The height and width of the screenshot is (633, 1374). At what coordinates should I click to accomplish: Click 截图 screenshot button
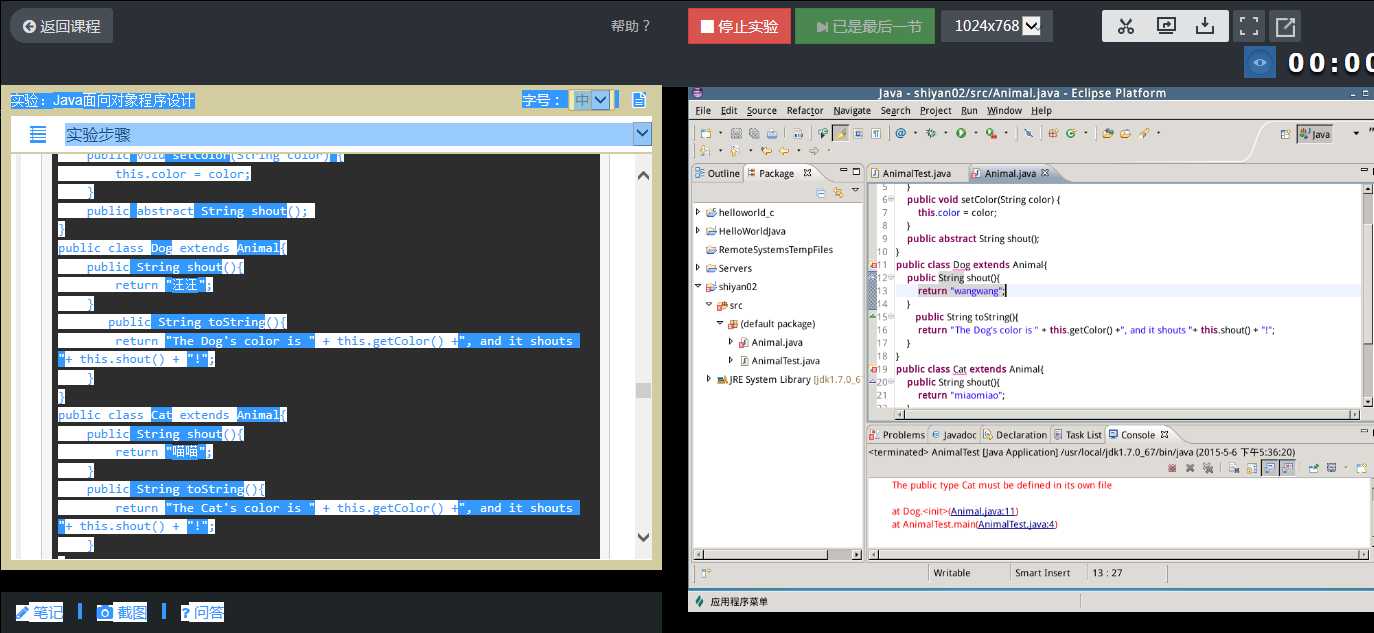pos(122,612)
